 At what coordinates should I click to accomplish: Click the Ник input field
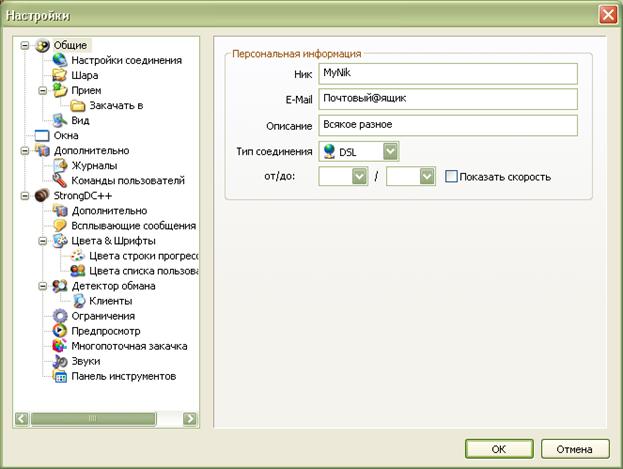click(x=448, y=74)
